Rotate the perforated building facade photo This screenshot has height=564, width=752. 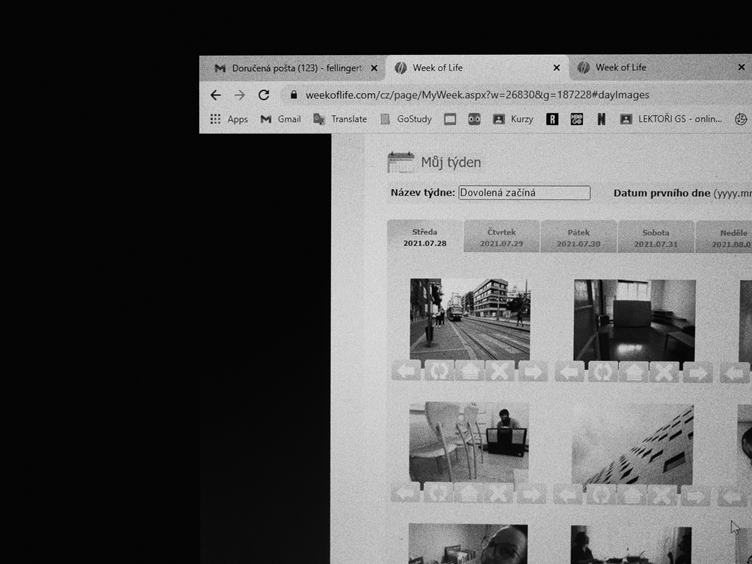click(x=601, y=494)
